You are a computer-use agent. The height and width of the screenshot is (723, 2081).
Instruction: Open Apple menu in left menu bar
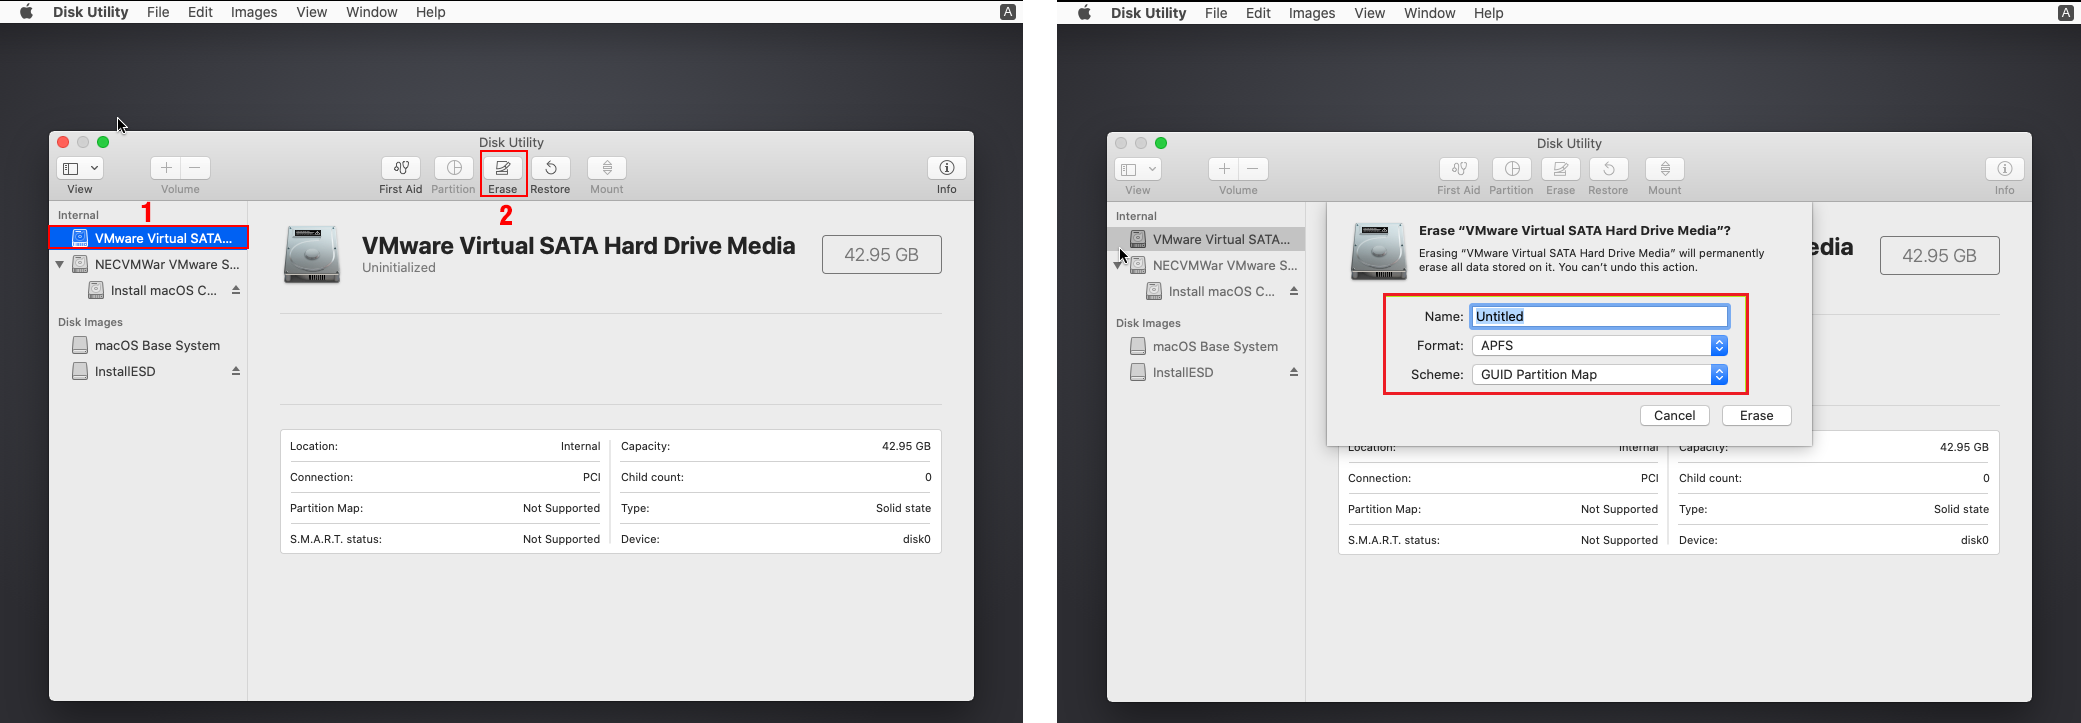tap(26, 12)
